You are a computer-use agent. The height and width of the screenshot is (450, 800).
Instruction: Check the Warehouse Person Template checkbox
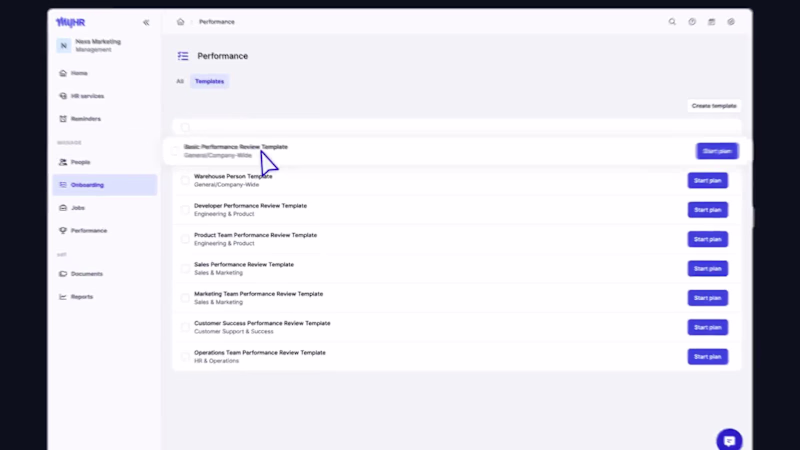point(185,181)
